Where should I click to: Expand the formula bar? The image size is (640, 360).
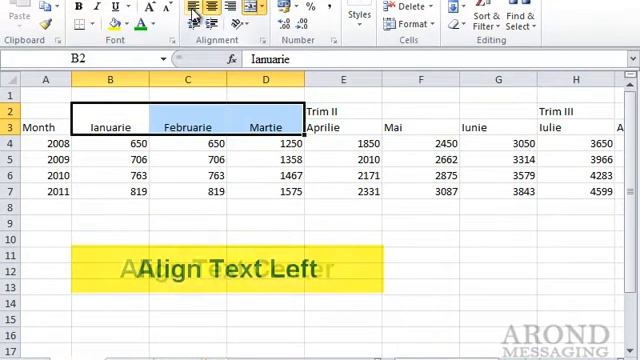point(633,59)
